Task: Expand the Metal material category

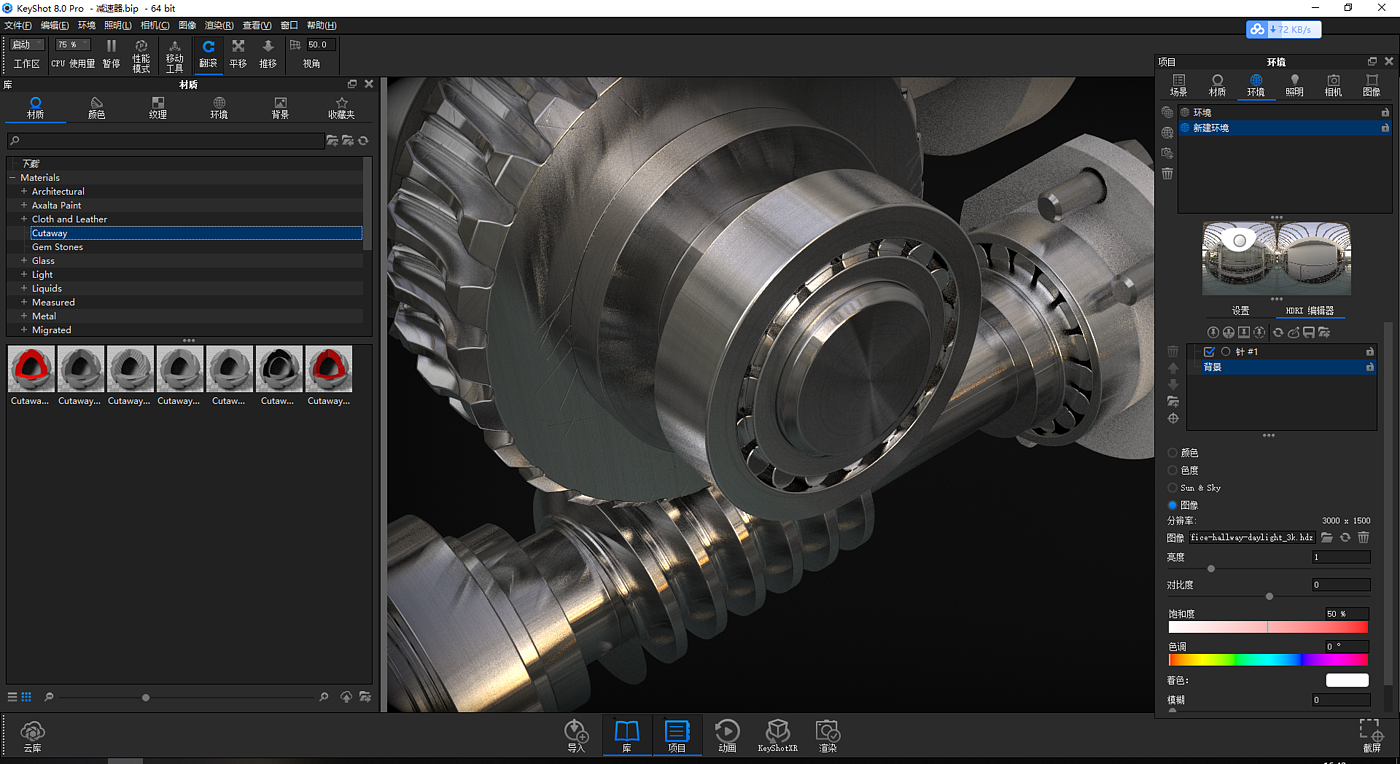Action: pos(24,316)
